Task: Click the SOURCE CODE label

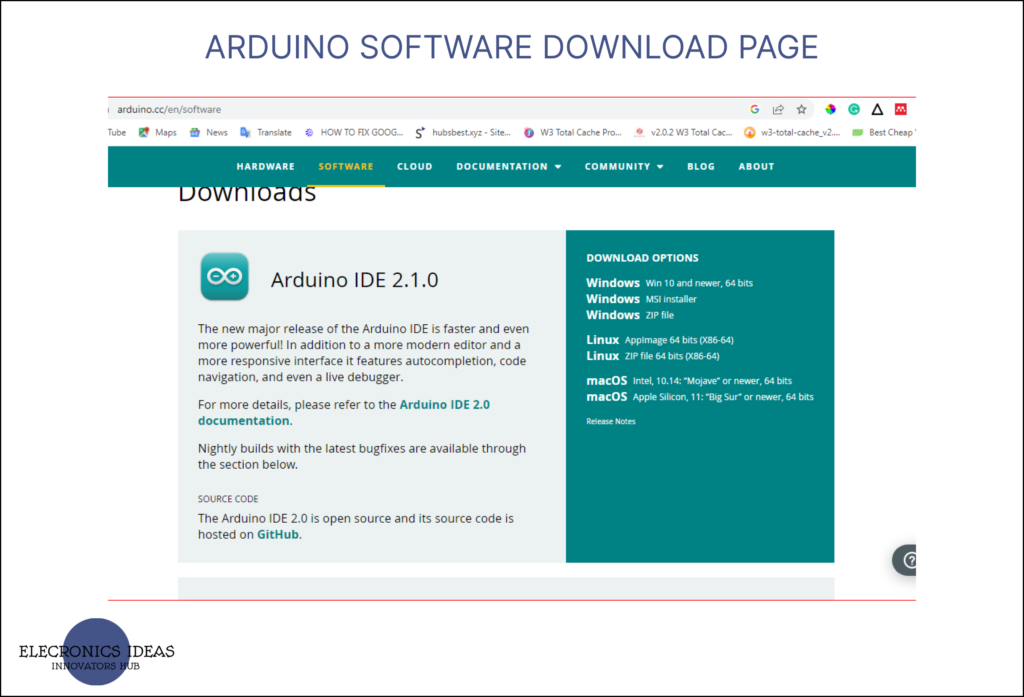Action: (228, 499)
